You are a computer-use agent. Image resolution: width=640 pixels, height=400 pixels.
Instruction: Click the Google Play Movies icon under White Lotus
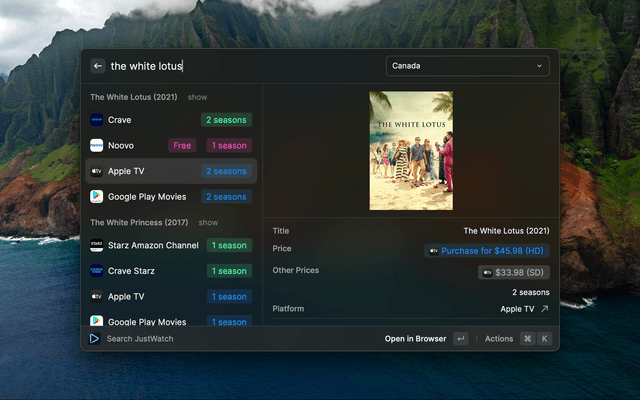tap(97, 197)
